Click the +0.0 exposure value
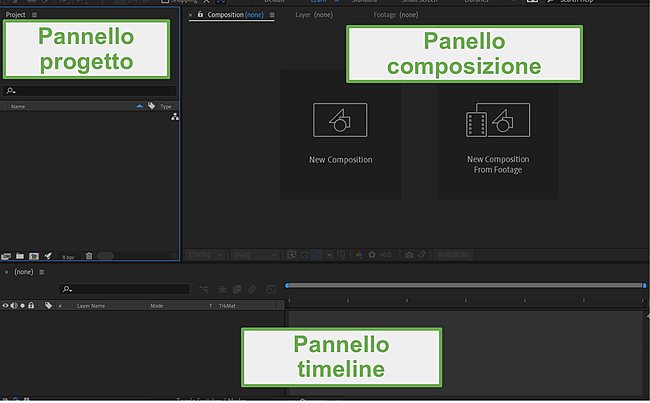This screenshot has width=650, height=403. pyautogui.click(x=385, y=255)
